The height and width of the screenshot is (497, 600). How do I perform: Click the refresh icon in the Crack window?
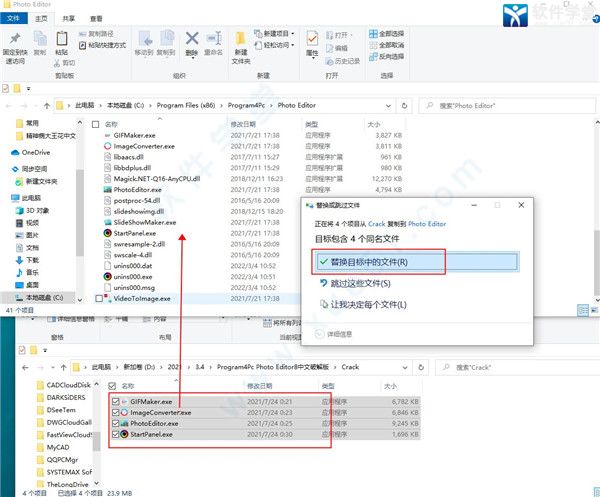[x=421, y=367]
